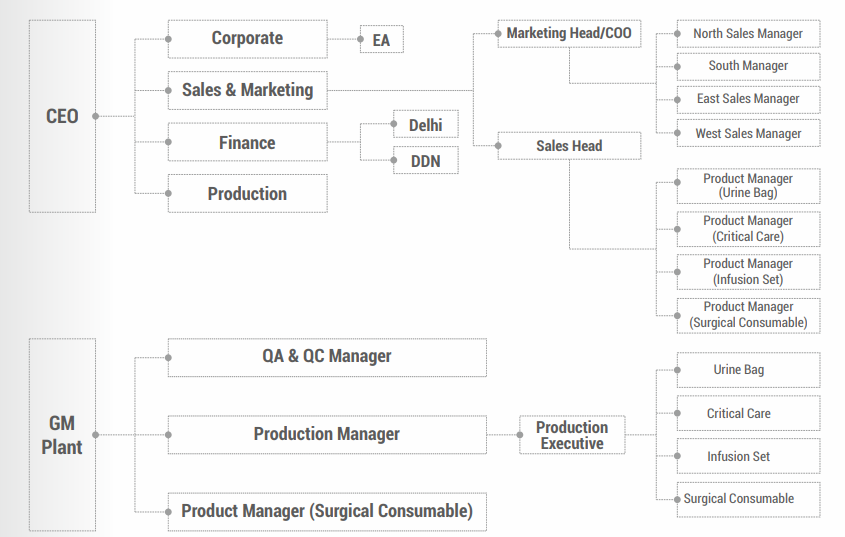This screenshot has width=845, height=537.
Task: Click the Production Executive box
Action: (572, 435)
